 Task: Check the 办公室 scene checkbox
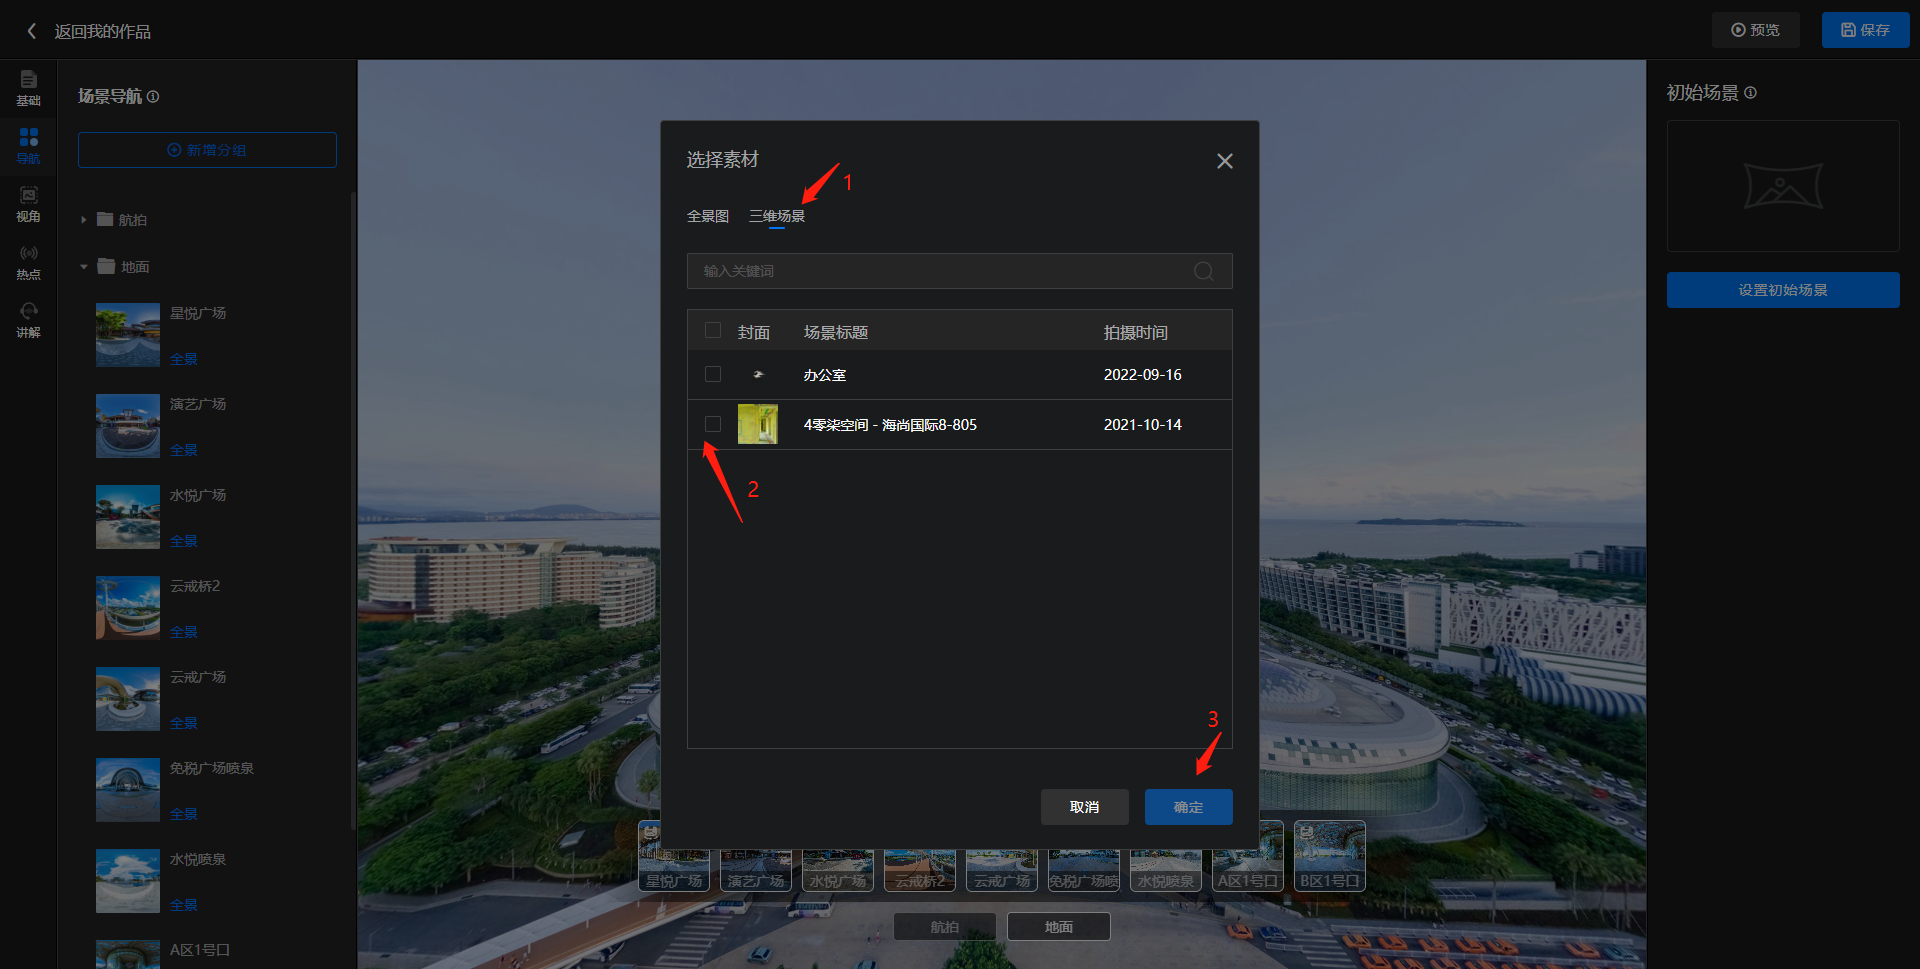pyautogui.click(x=713, y=374)
